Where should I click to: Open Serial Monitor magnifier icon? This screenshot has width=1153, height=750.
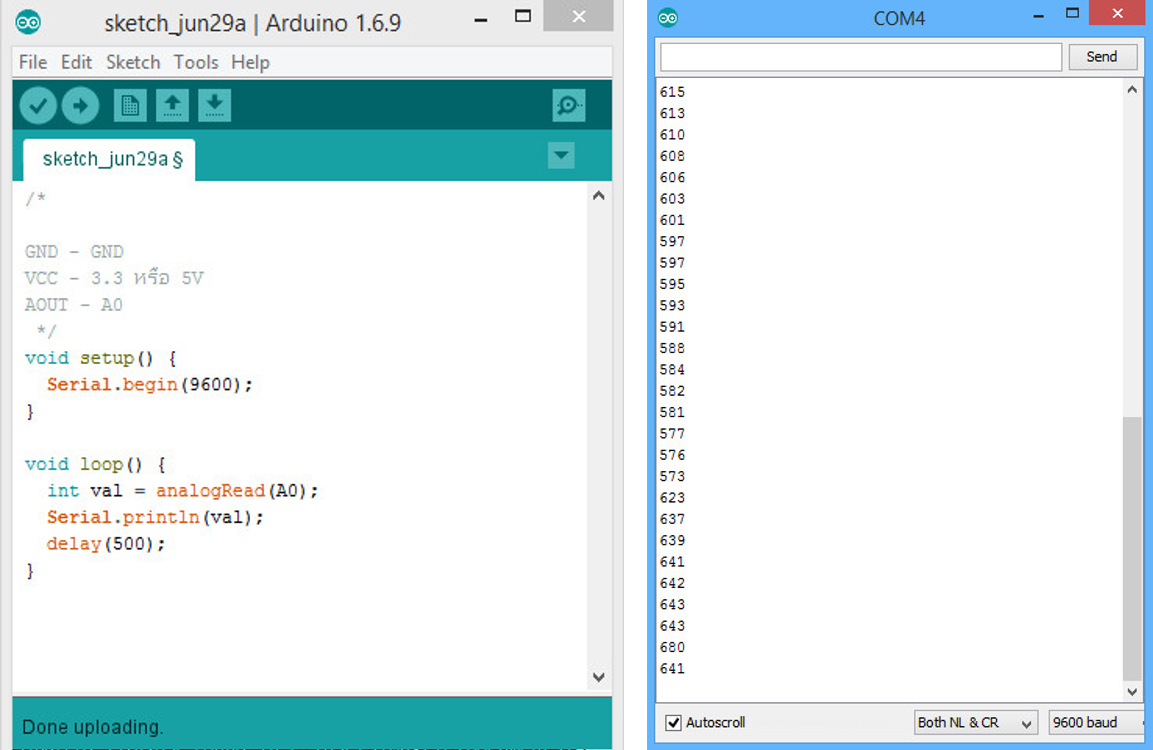click(568, 106)
